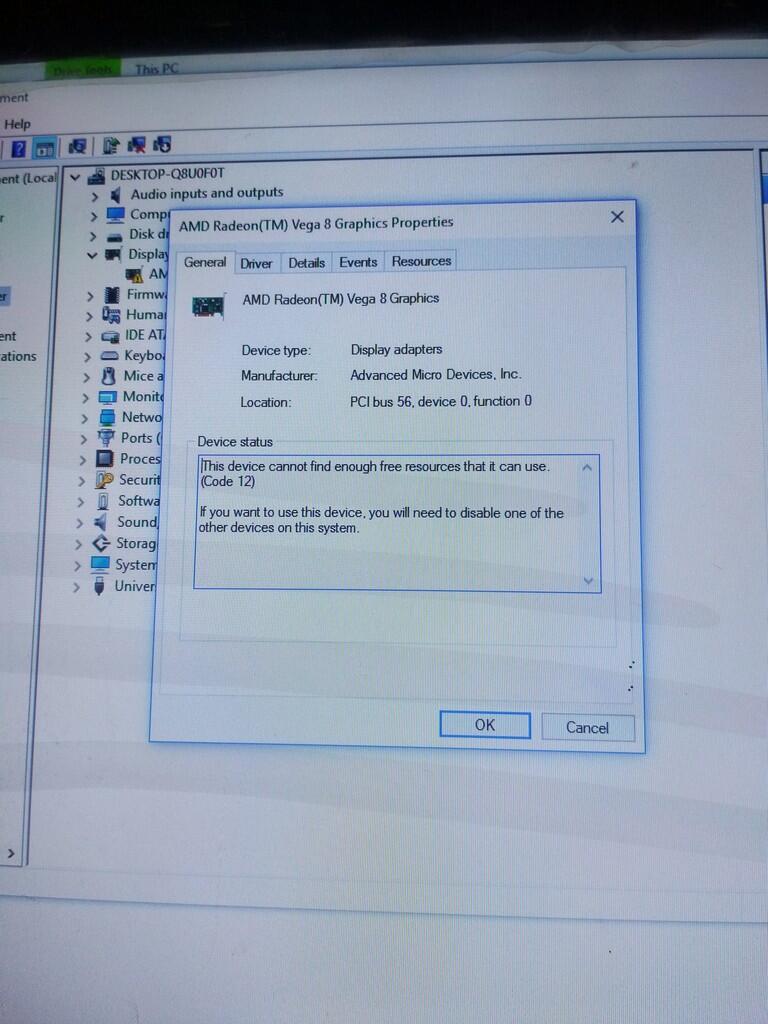Screen dimensions: 768x1024
Task: Toggle the highlighted Show/Hide Action Pane toolbar icon
Action: 44,148
